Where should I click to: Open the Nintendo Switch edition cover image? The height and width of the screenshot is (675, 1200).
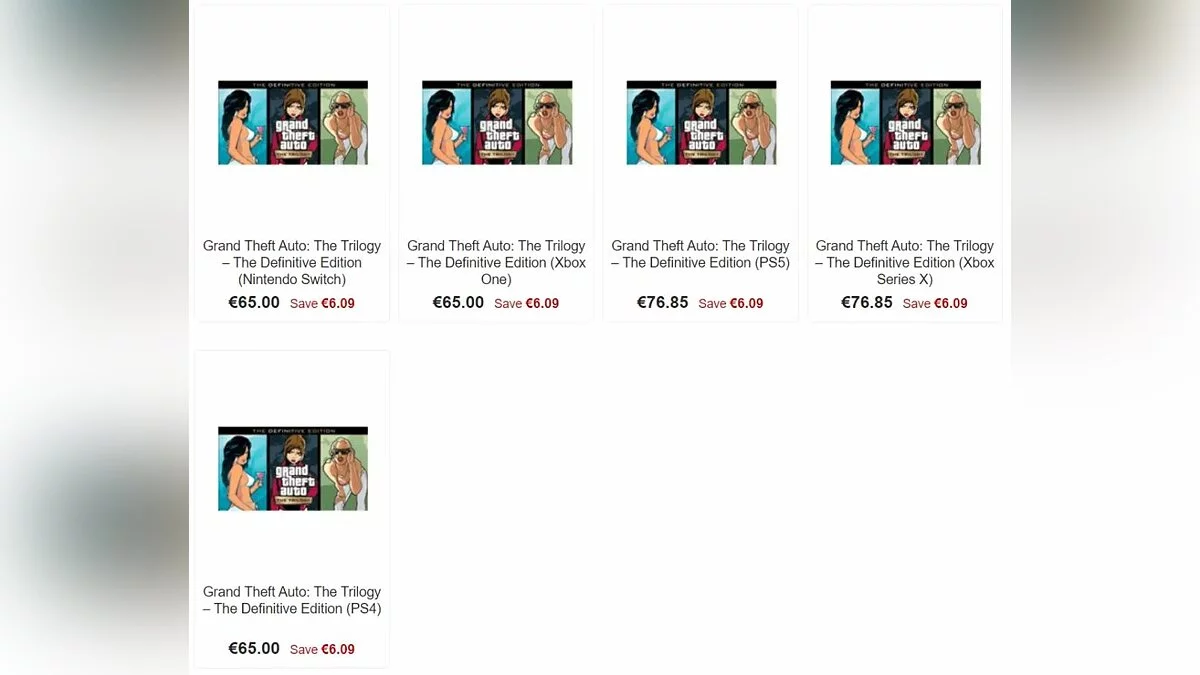[x=293, y=123]
